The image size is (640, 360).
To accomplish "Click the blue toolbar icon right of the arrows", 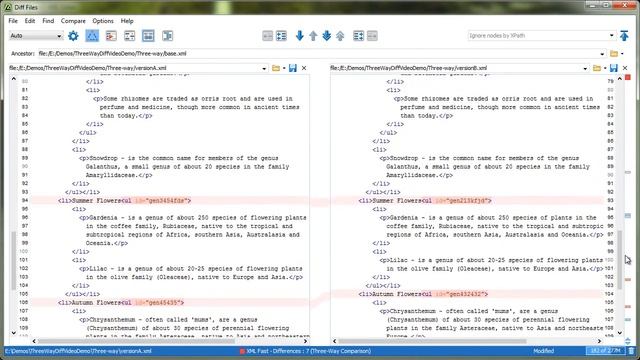I will point(358,36).
